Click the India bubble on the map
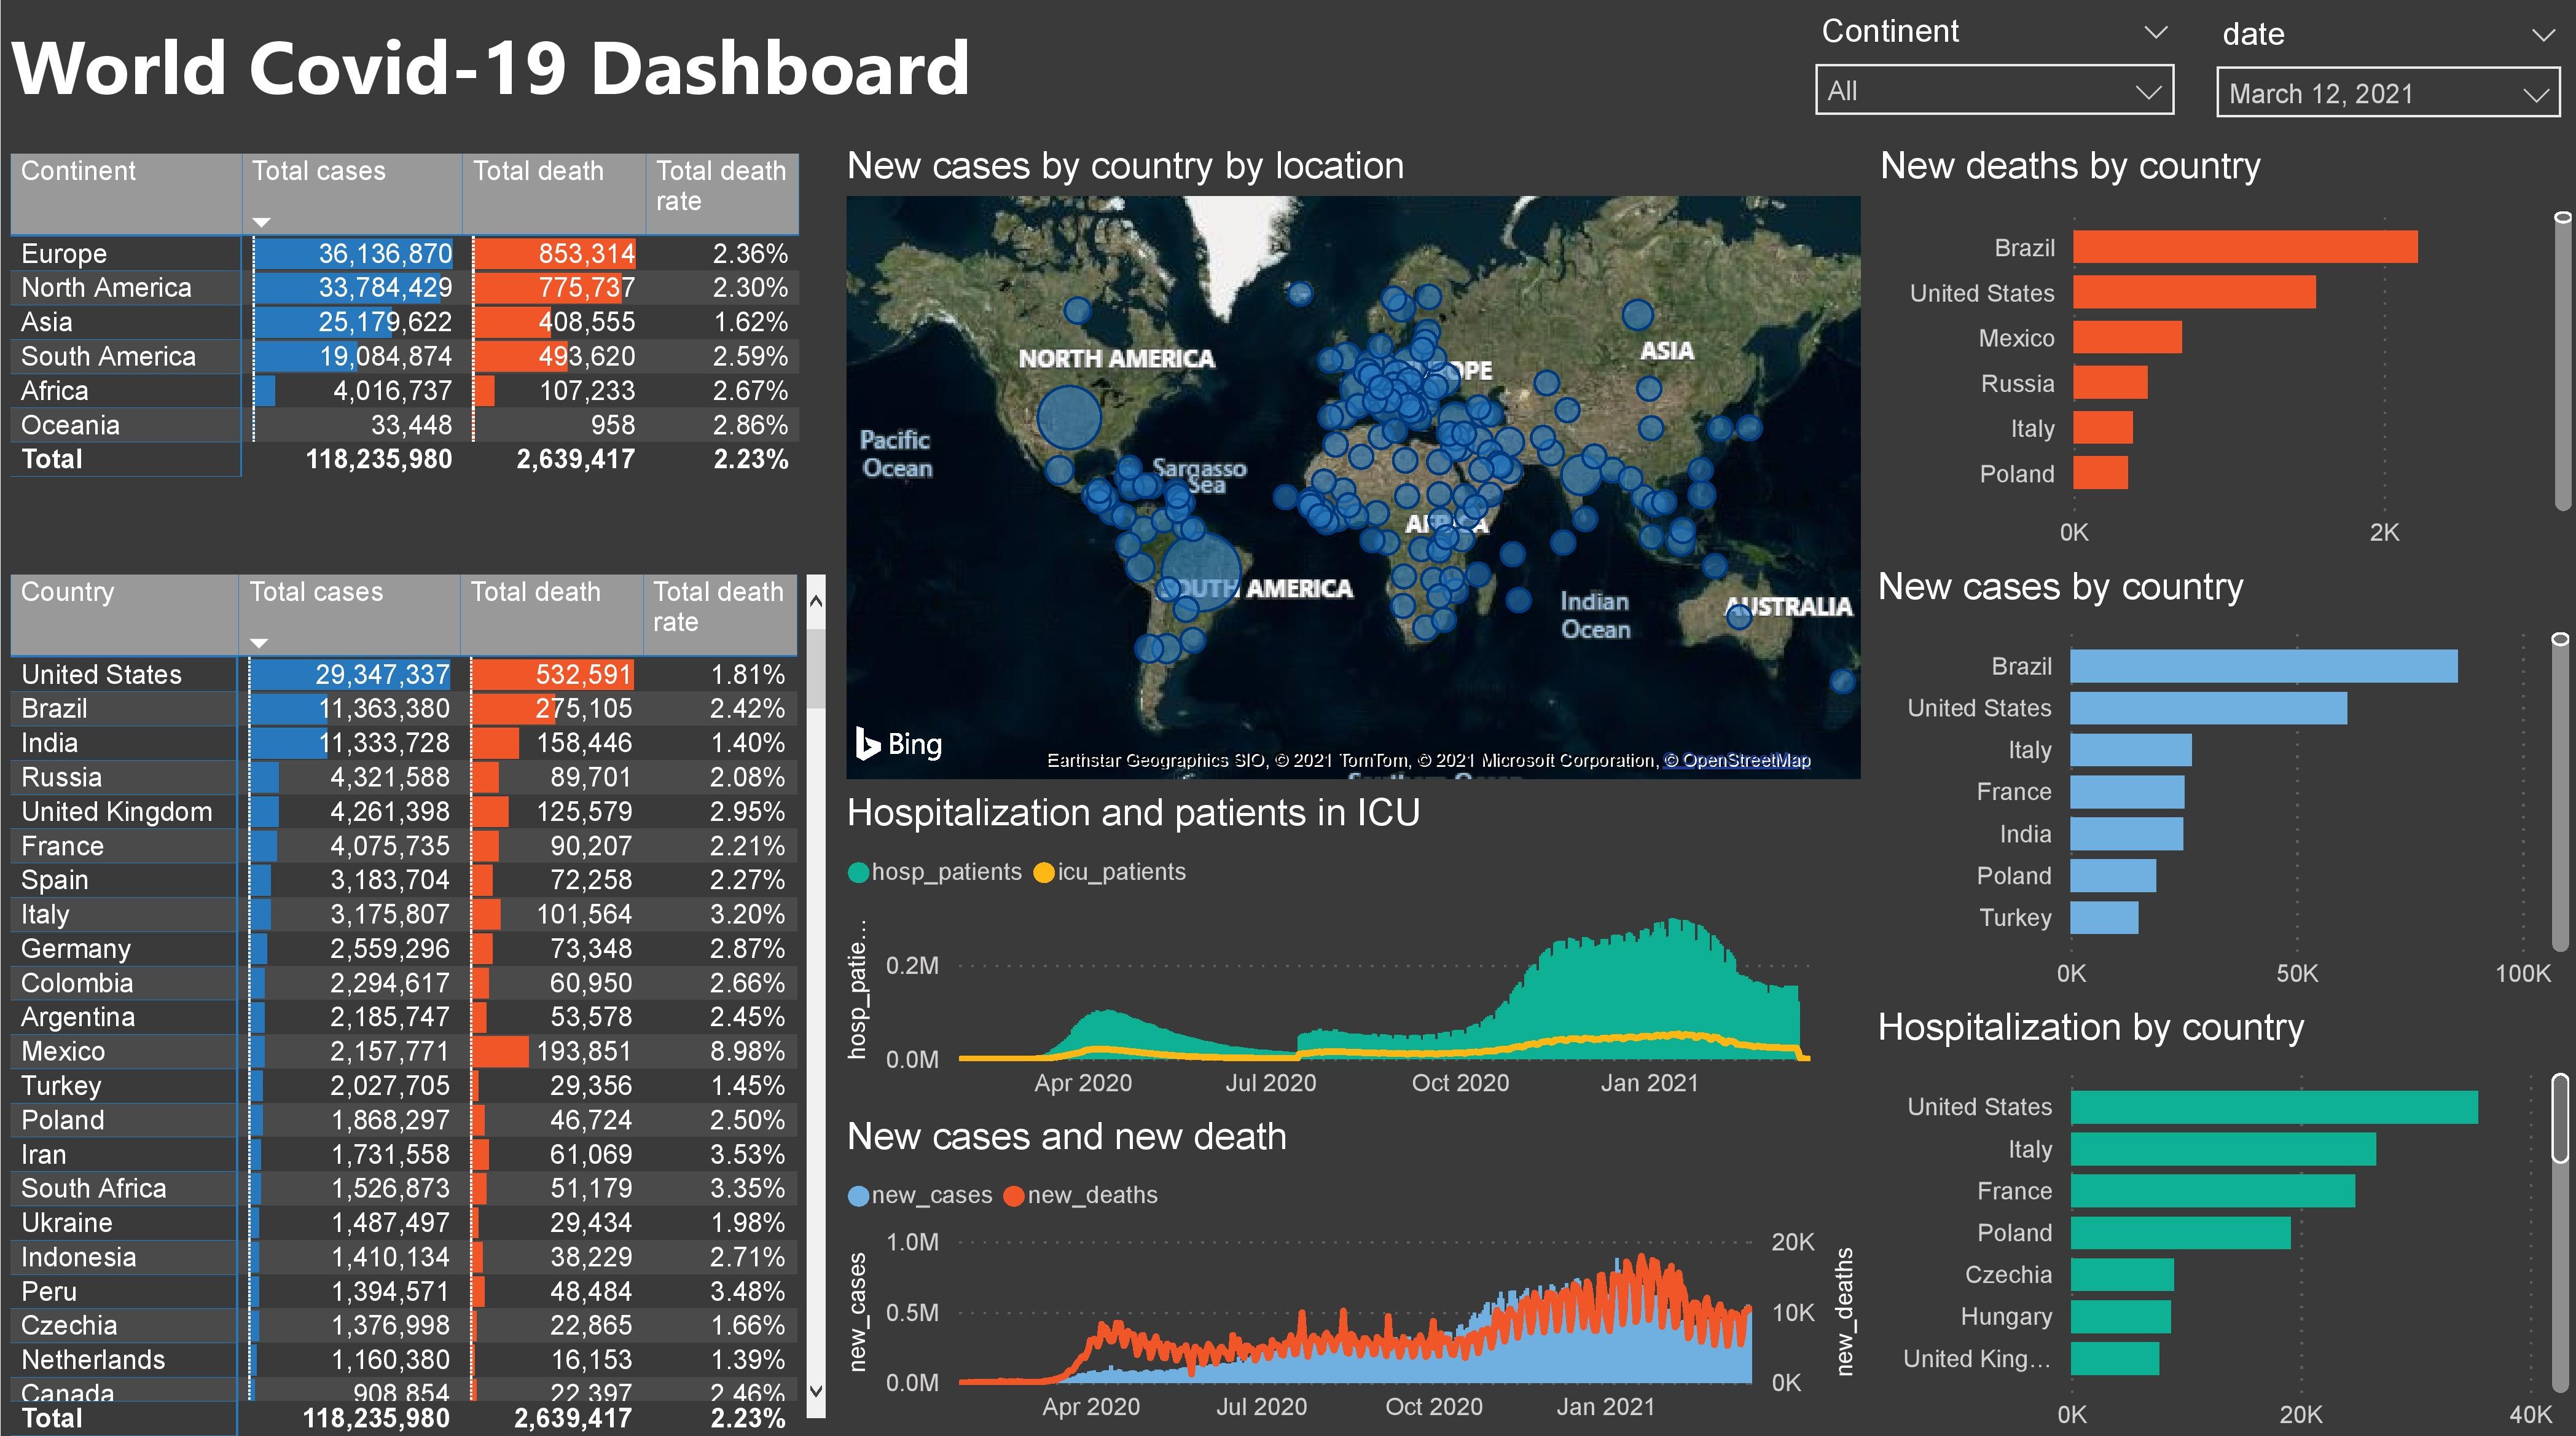The image size is (2576, 1436). pos(1581,474)
